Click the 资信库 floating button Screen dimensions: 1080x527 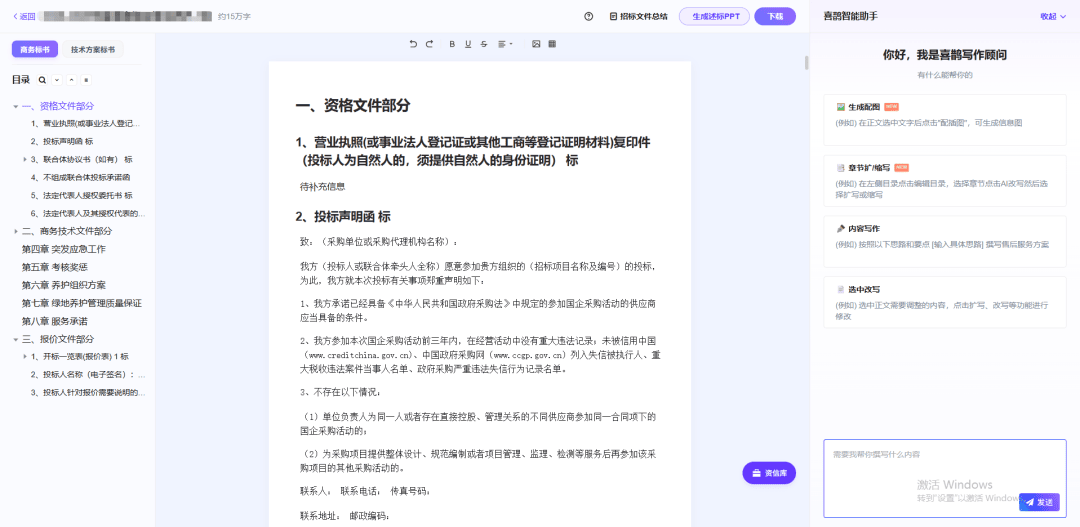[x=769, y=473]
